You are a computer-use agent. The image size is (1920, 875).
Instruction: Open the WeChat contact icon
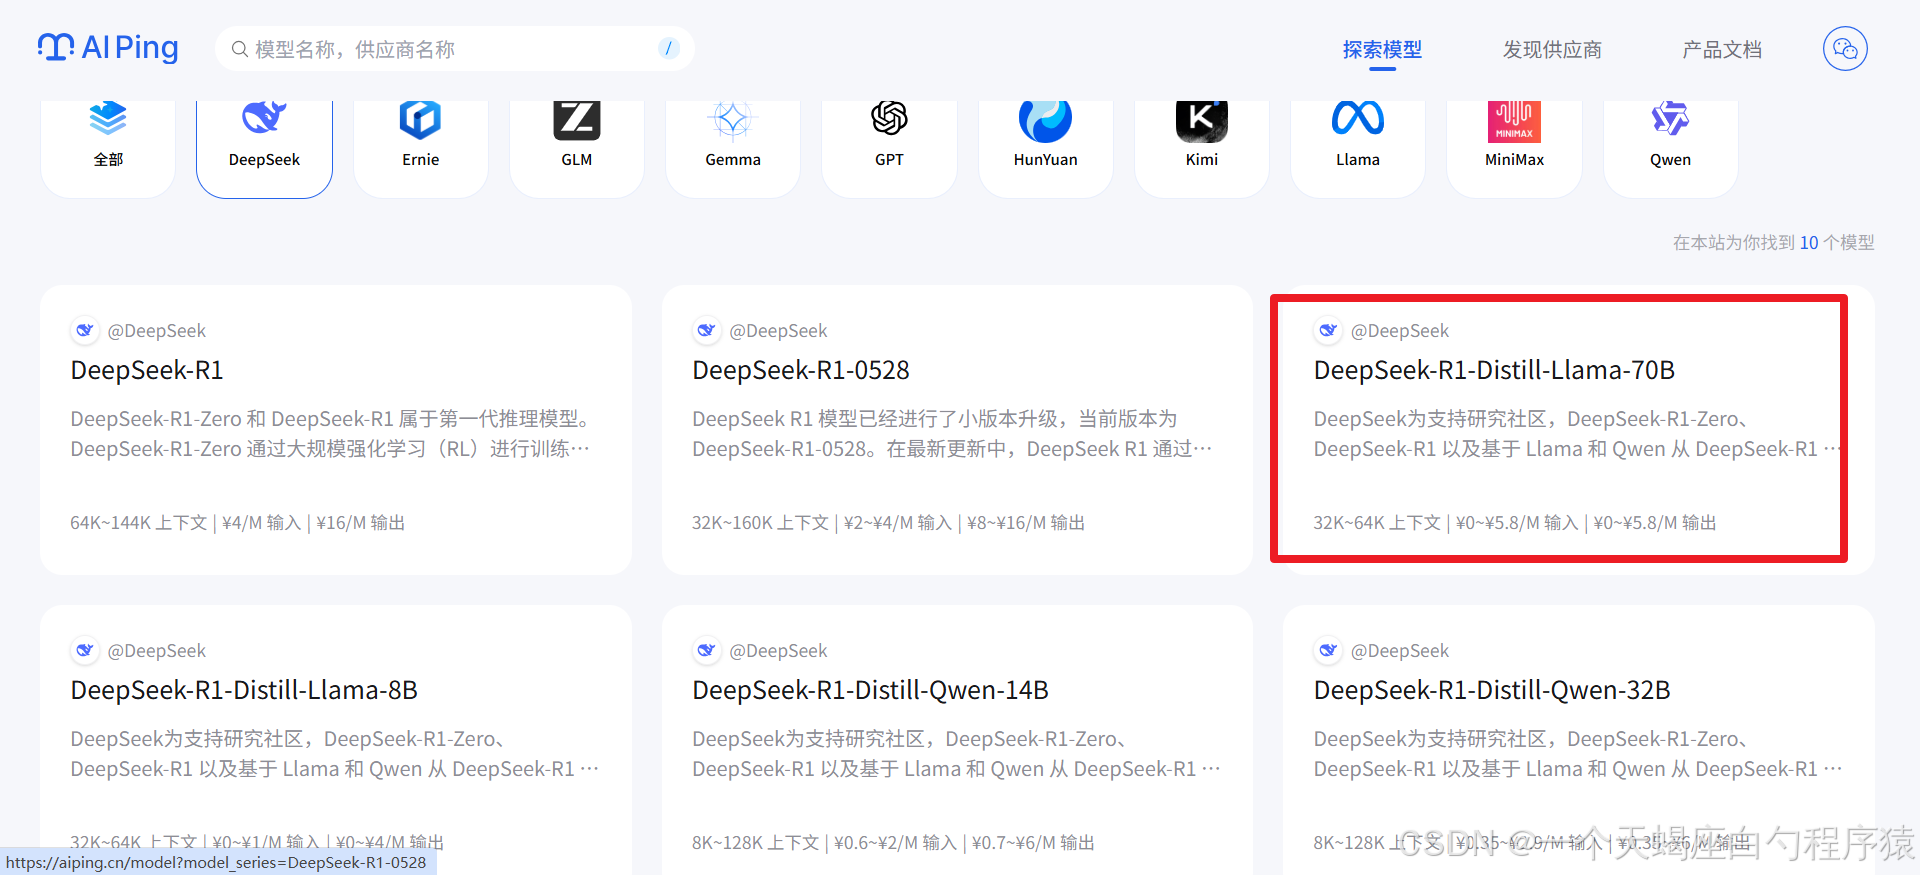pos(1844,49)
